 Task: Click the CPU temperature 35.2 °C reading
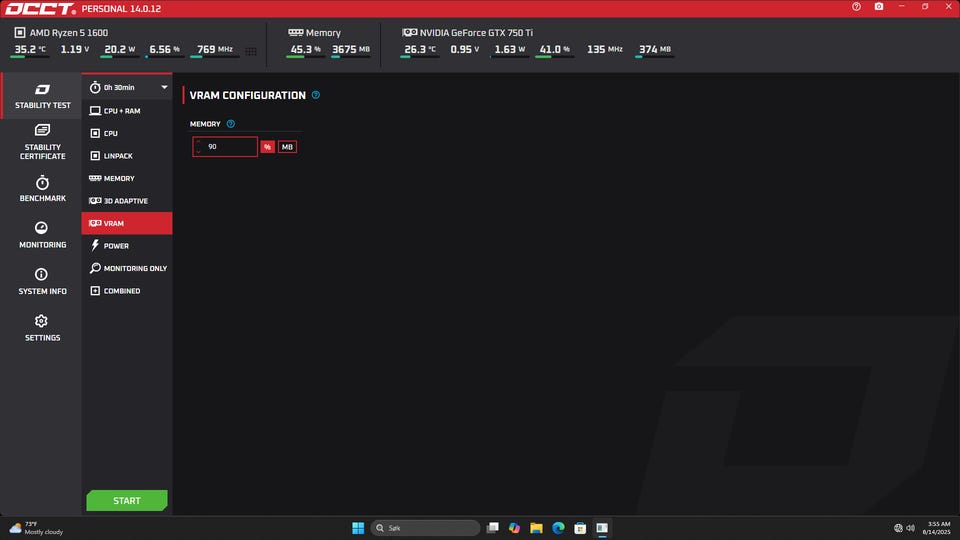point(29,50)
